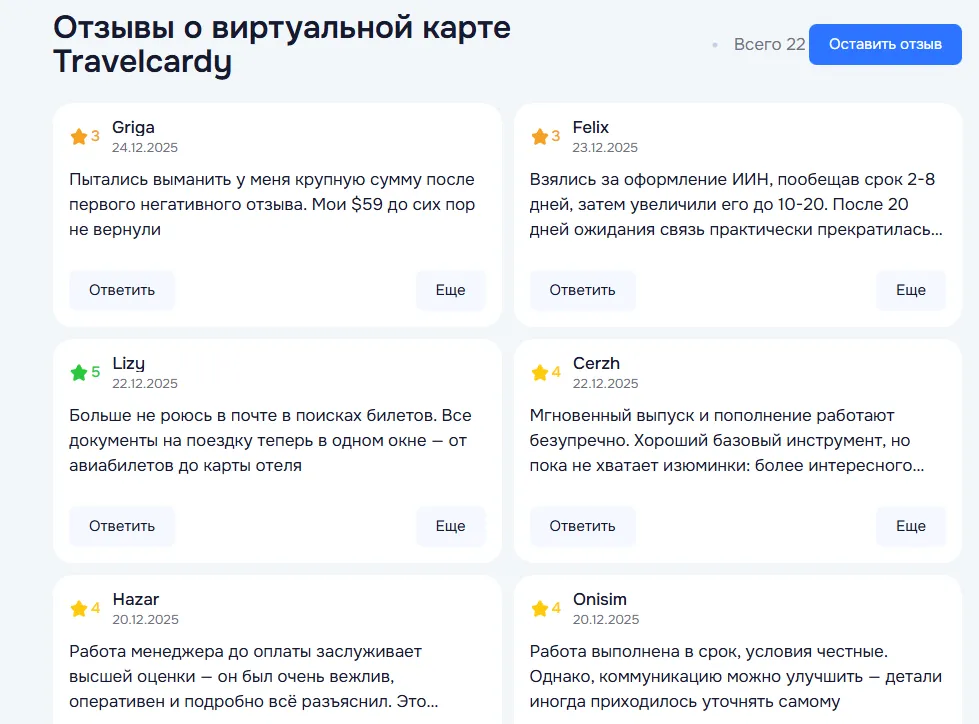The width and height of the screenshot is (979, 724).
Task: Reply to Griga's review with Ответить
Action: [x=122, y=290]
